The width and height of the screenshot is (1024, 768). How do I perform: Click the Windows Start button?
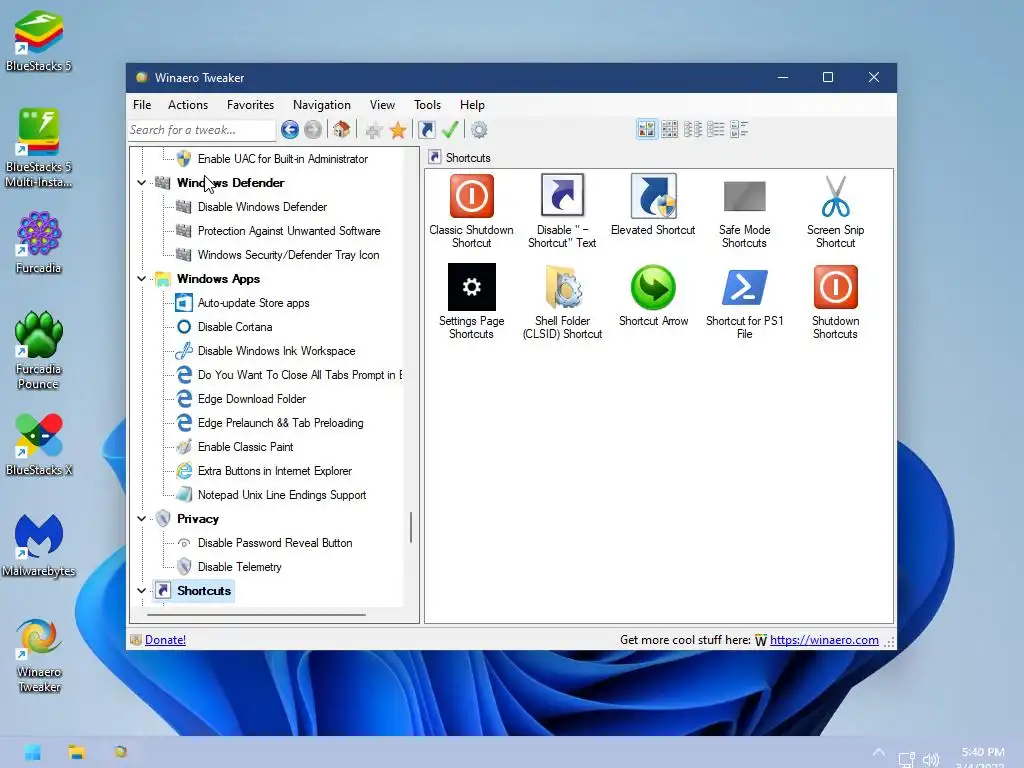(x=32, y=752)
